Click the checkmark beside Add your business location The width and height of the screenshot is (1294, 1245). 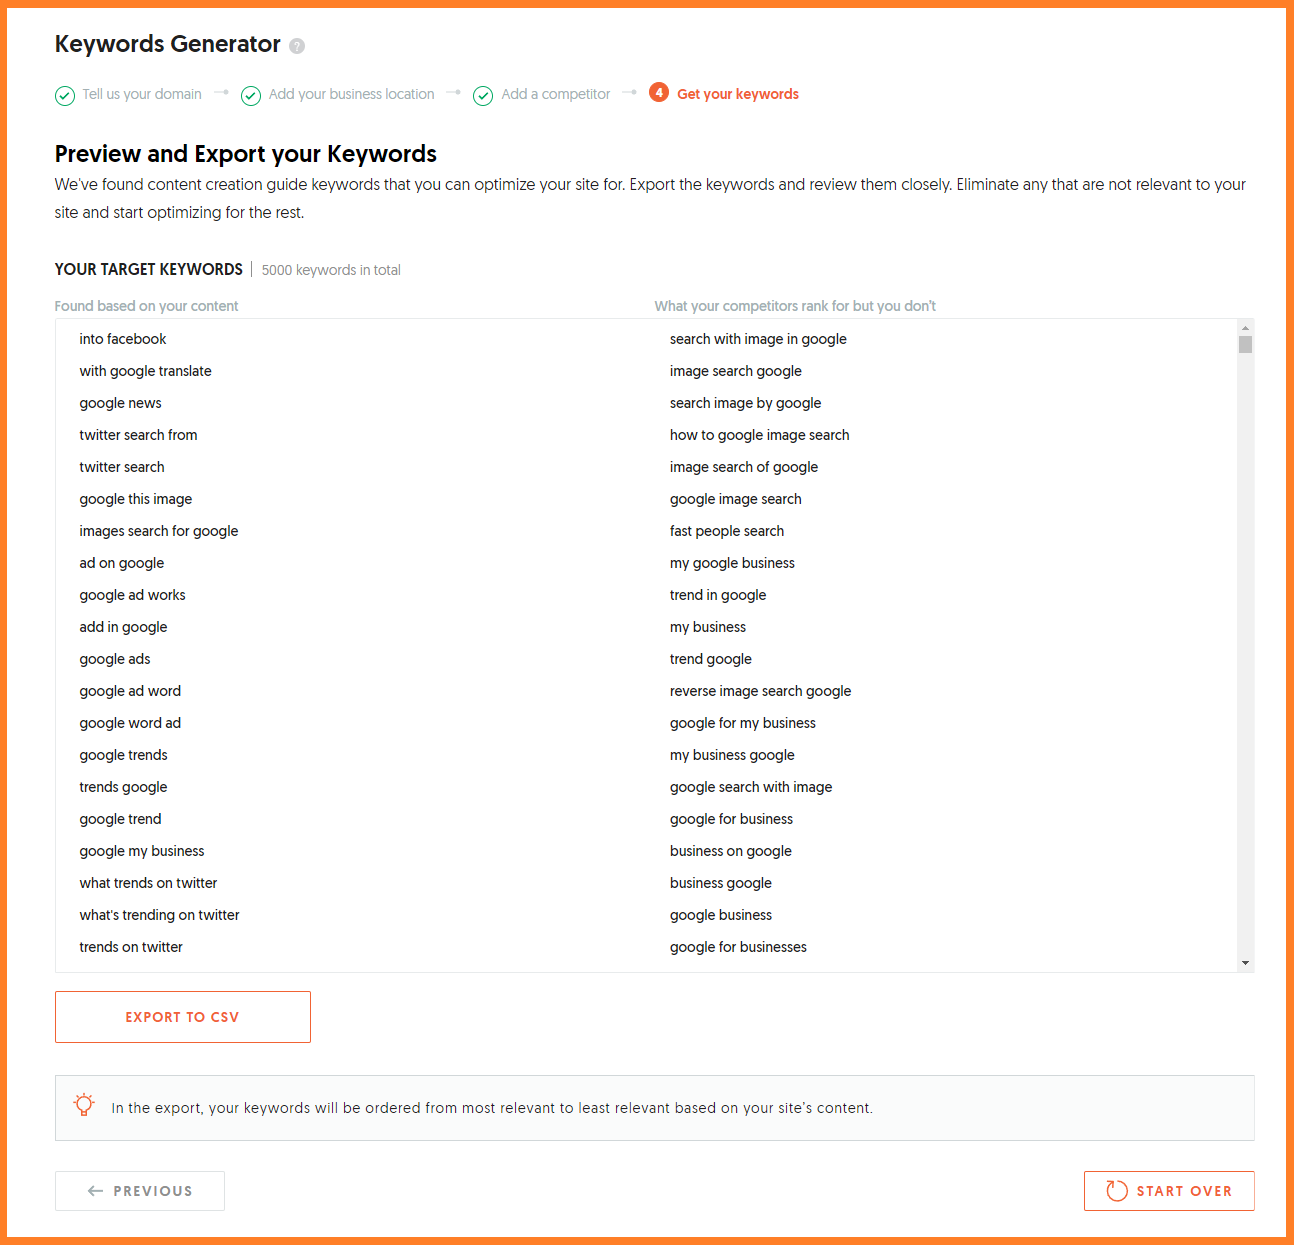point(251,95)
